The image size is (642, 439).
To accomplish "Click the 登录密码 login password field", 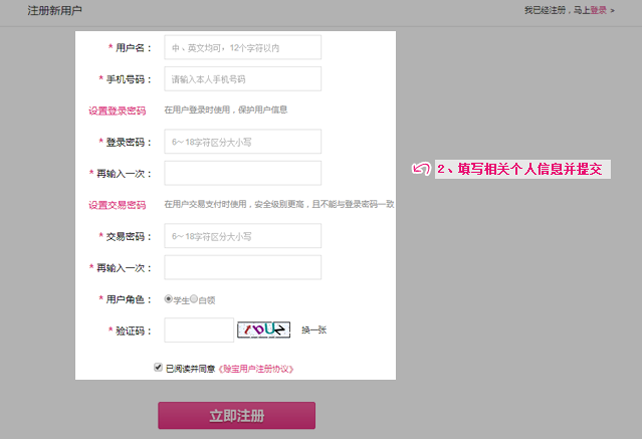I will (243, 142).
